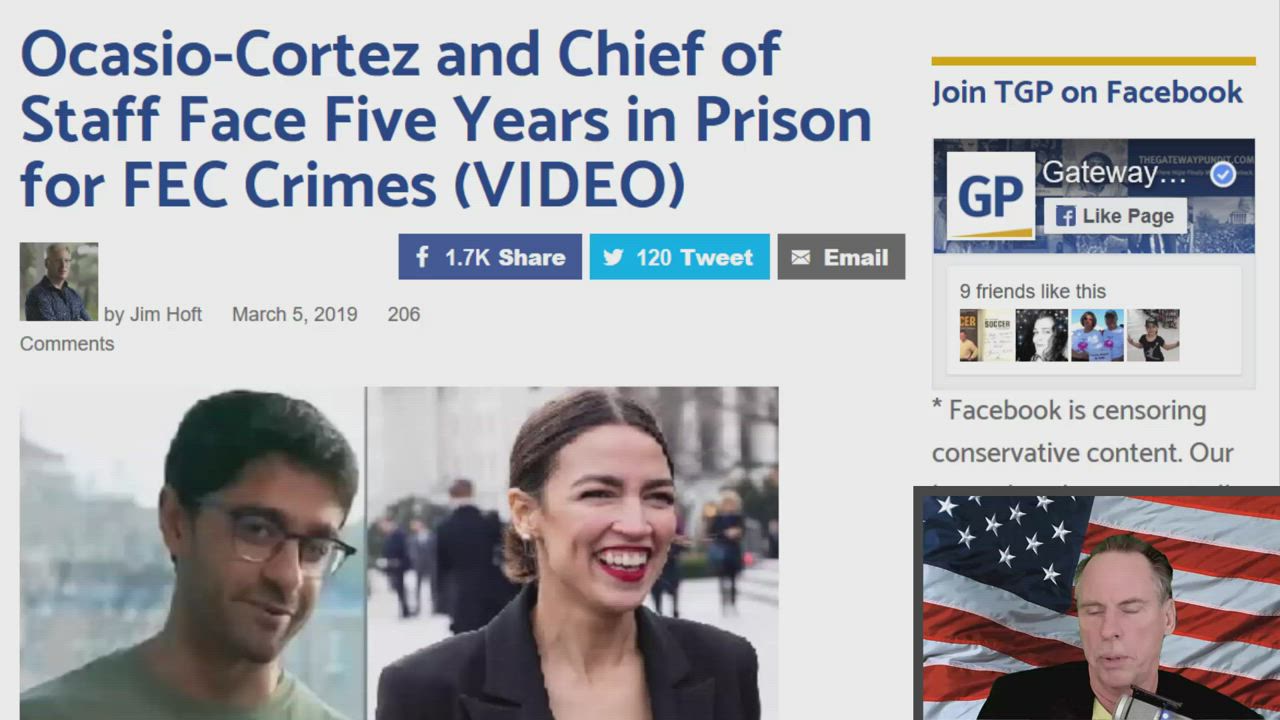Click the Gateway page name in widget
This screenshot has height=720, width=1280.
[1114, 173]
